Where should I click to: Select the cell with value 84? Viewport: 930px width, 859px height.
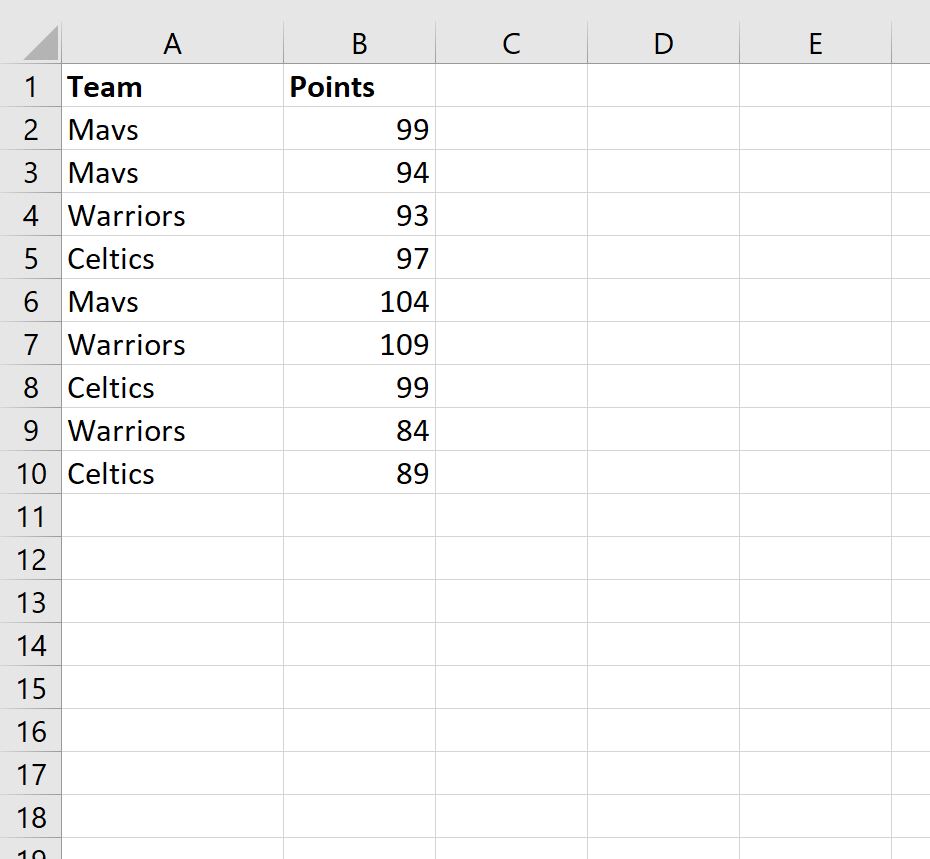359,430
